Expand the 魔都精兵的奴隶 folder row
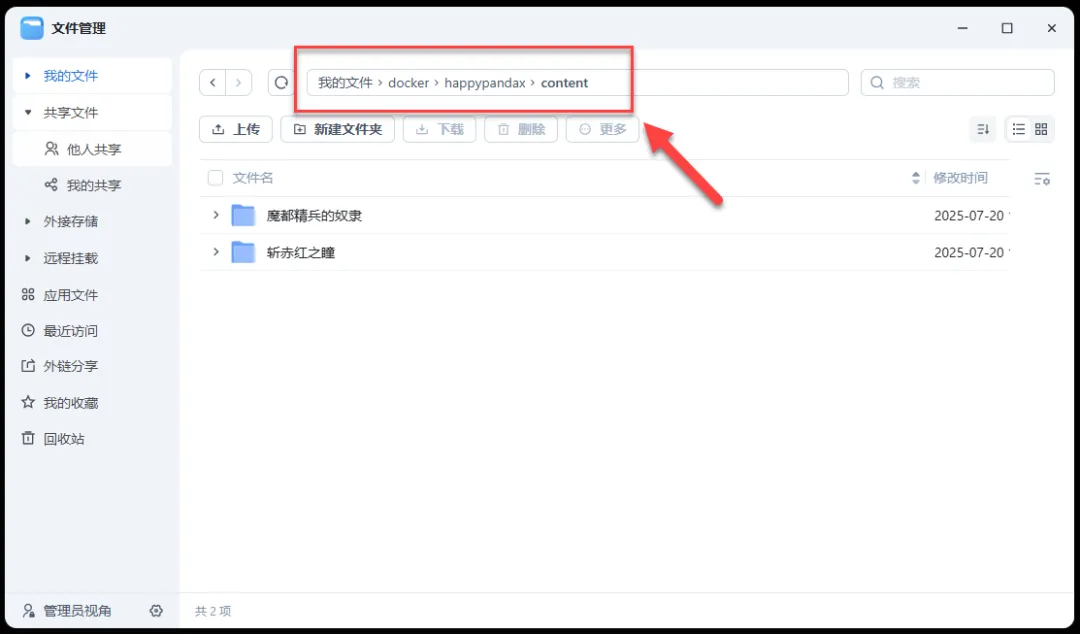 (216, 215)
